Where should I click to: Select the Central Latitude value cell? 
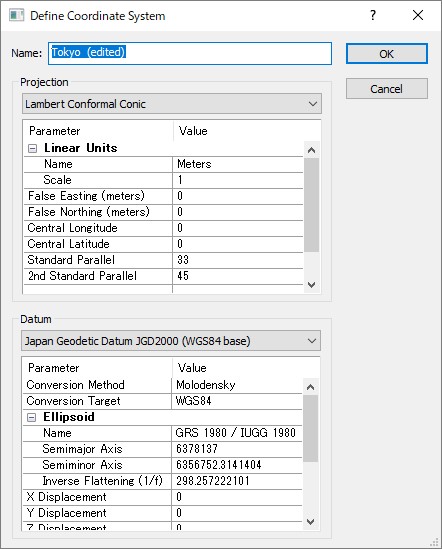(238, 244)
